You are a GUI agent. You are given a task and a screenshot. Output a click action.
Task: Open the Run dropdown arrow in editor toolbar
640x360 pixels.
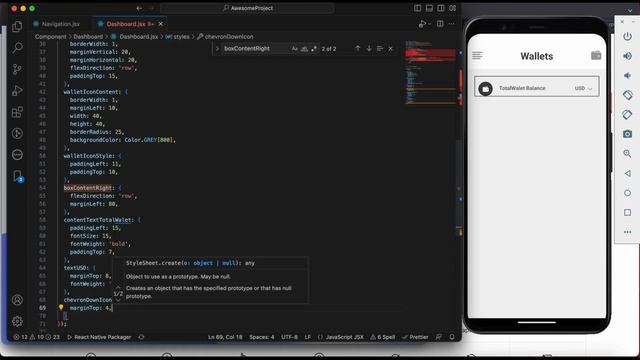[429, 24]
